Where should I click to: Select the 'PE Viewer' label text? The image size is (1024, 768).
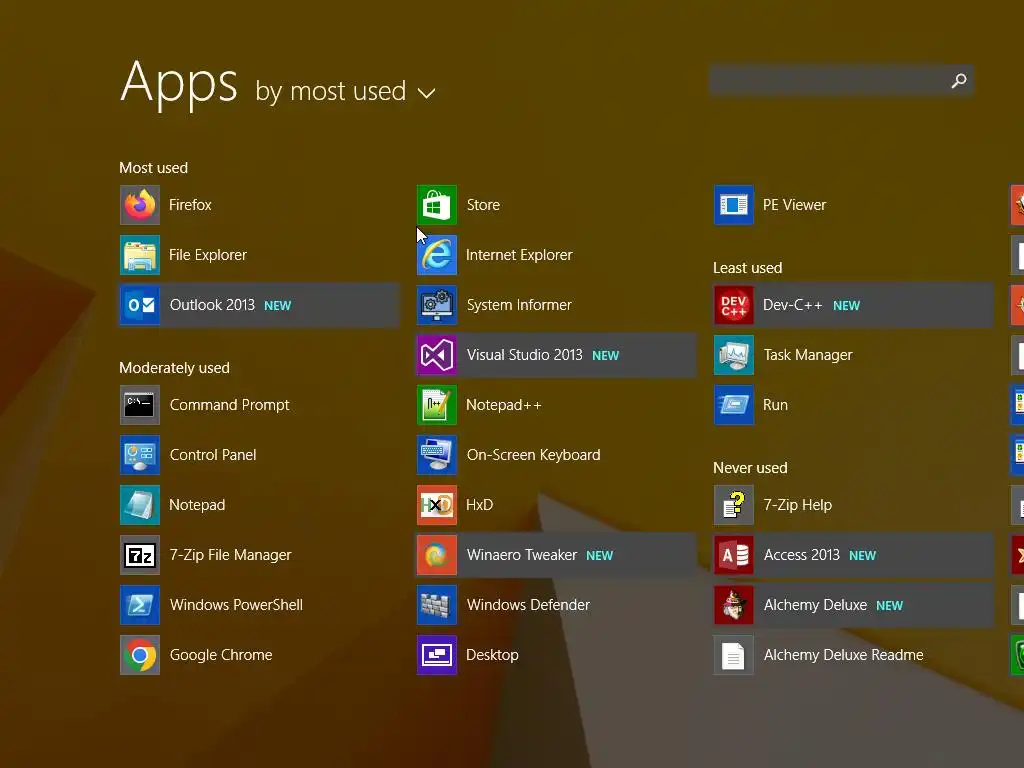click(794, 205)
